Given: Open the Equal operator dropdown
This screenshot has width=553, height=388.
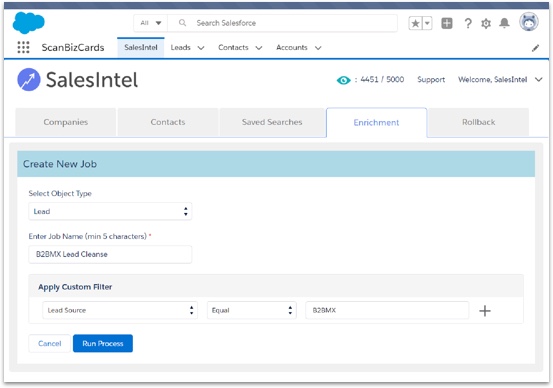Looking at the screenshot, I should pyautogui.click(x=252, y=310).
